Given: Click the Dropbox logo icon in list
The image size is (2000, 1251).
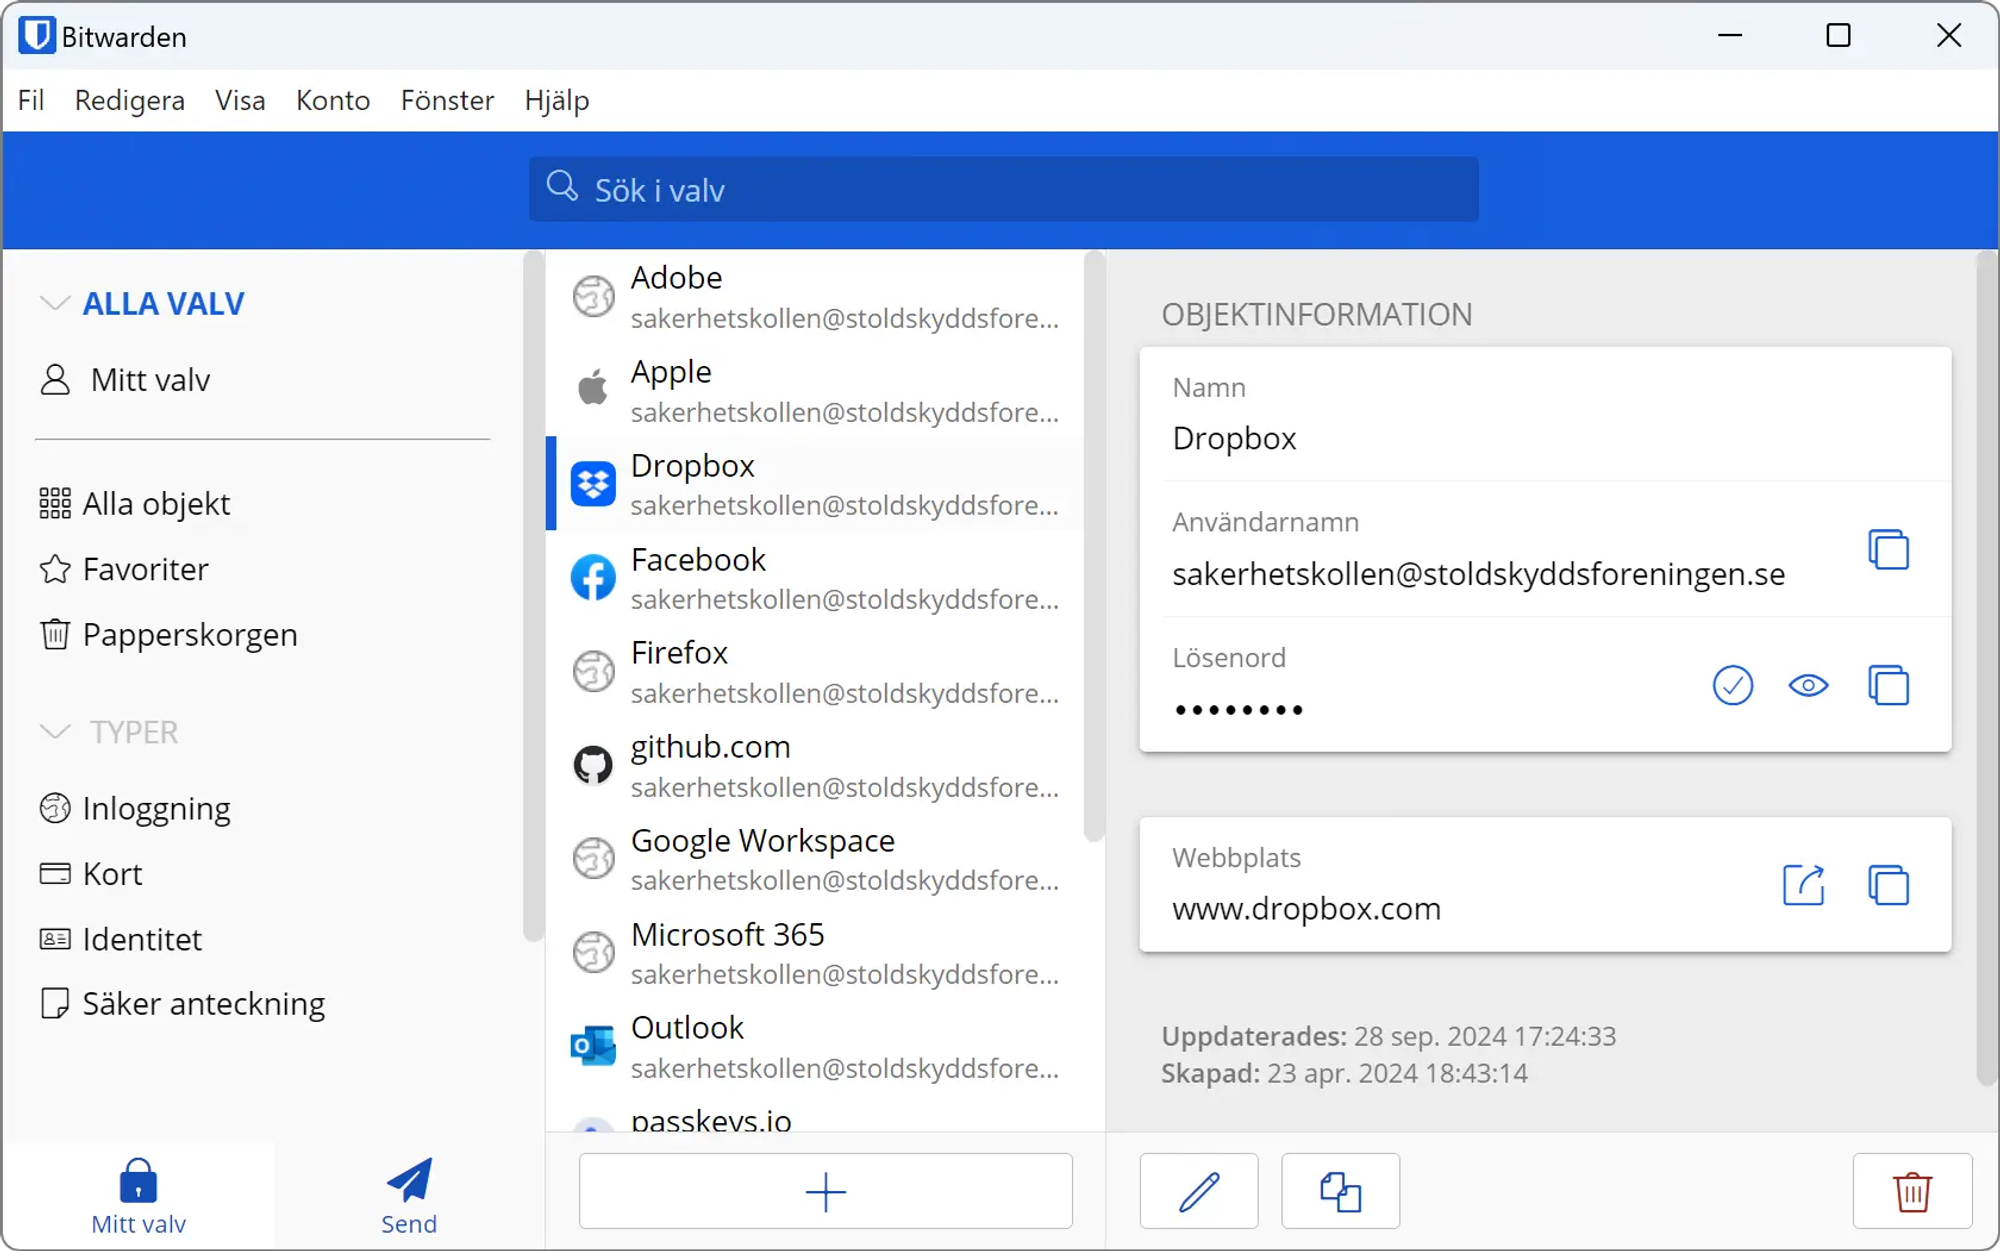Looking at the screenshot, I should [x=593, y=484].
